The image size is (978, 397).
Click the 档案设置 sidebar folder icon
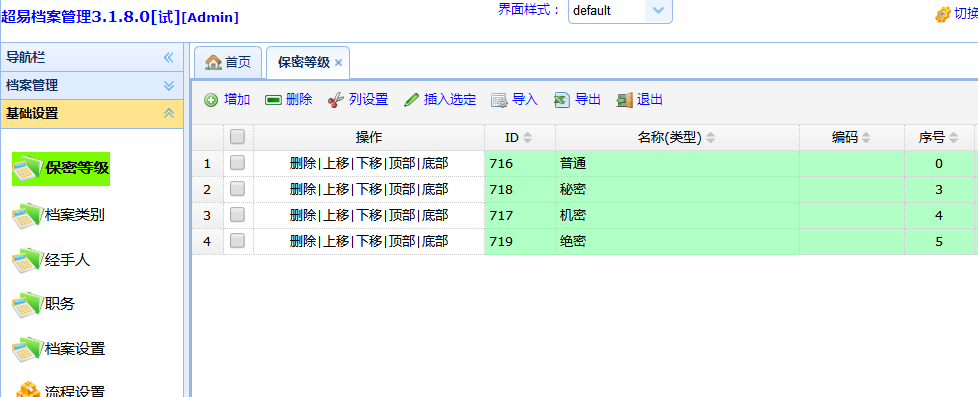tap(28, 349)
